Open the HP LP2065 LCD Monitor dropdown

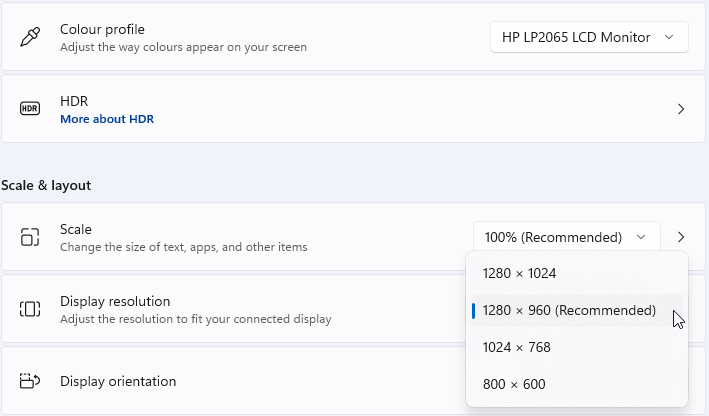589,37
